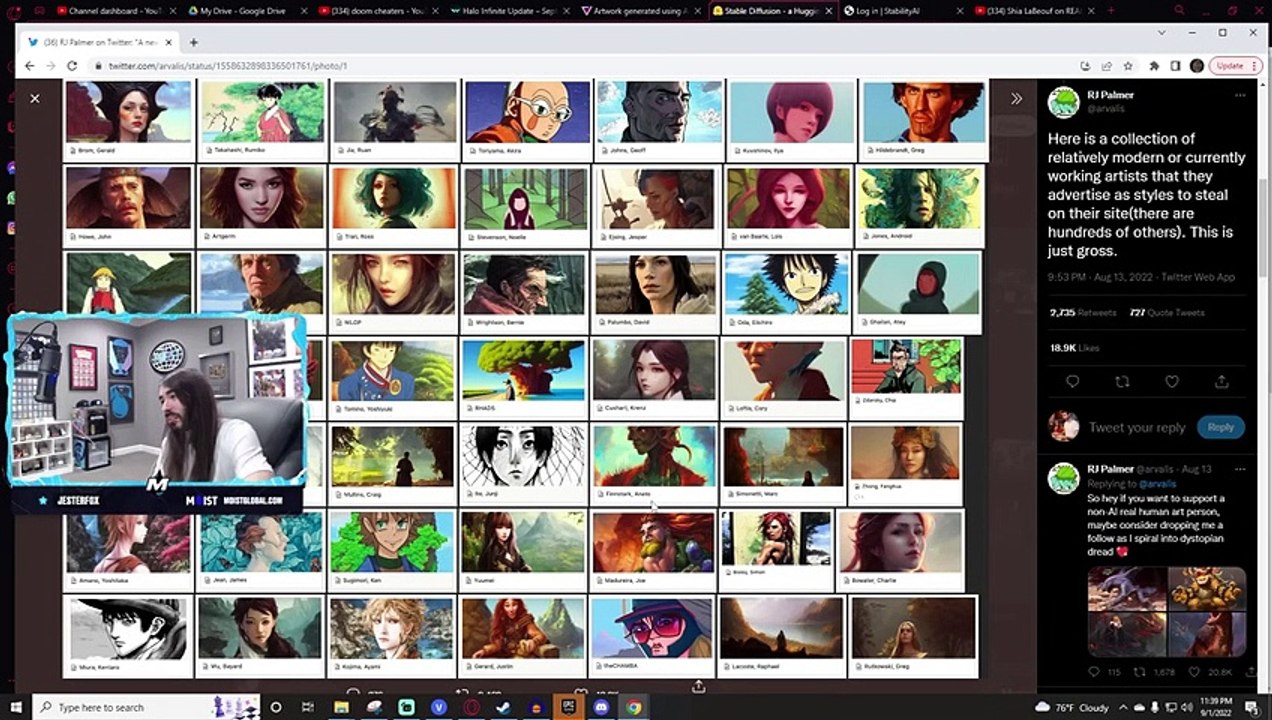Click the 'Hildebrandt, Greg' art thumbnail

[923, 120]
